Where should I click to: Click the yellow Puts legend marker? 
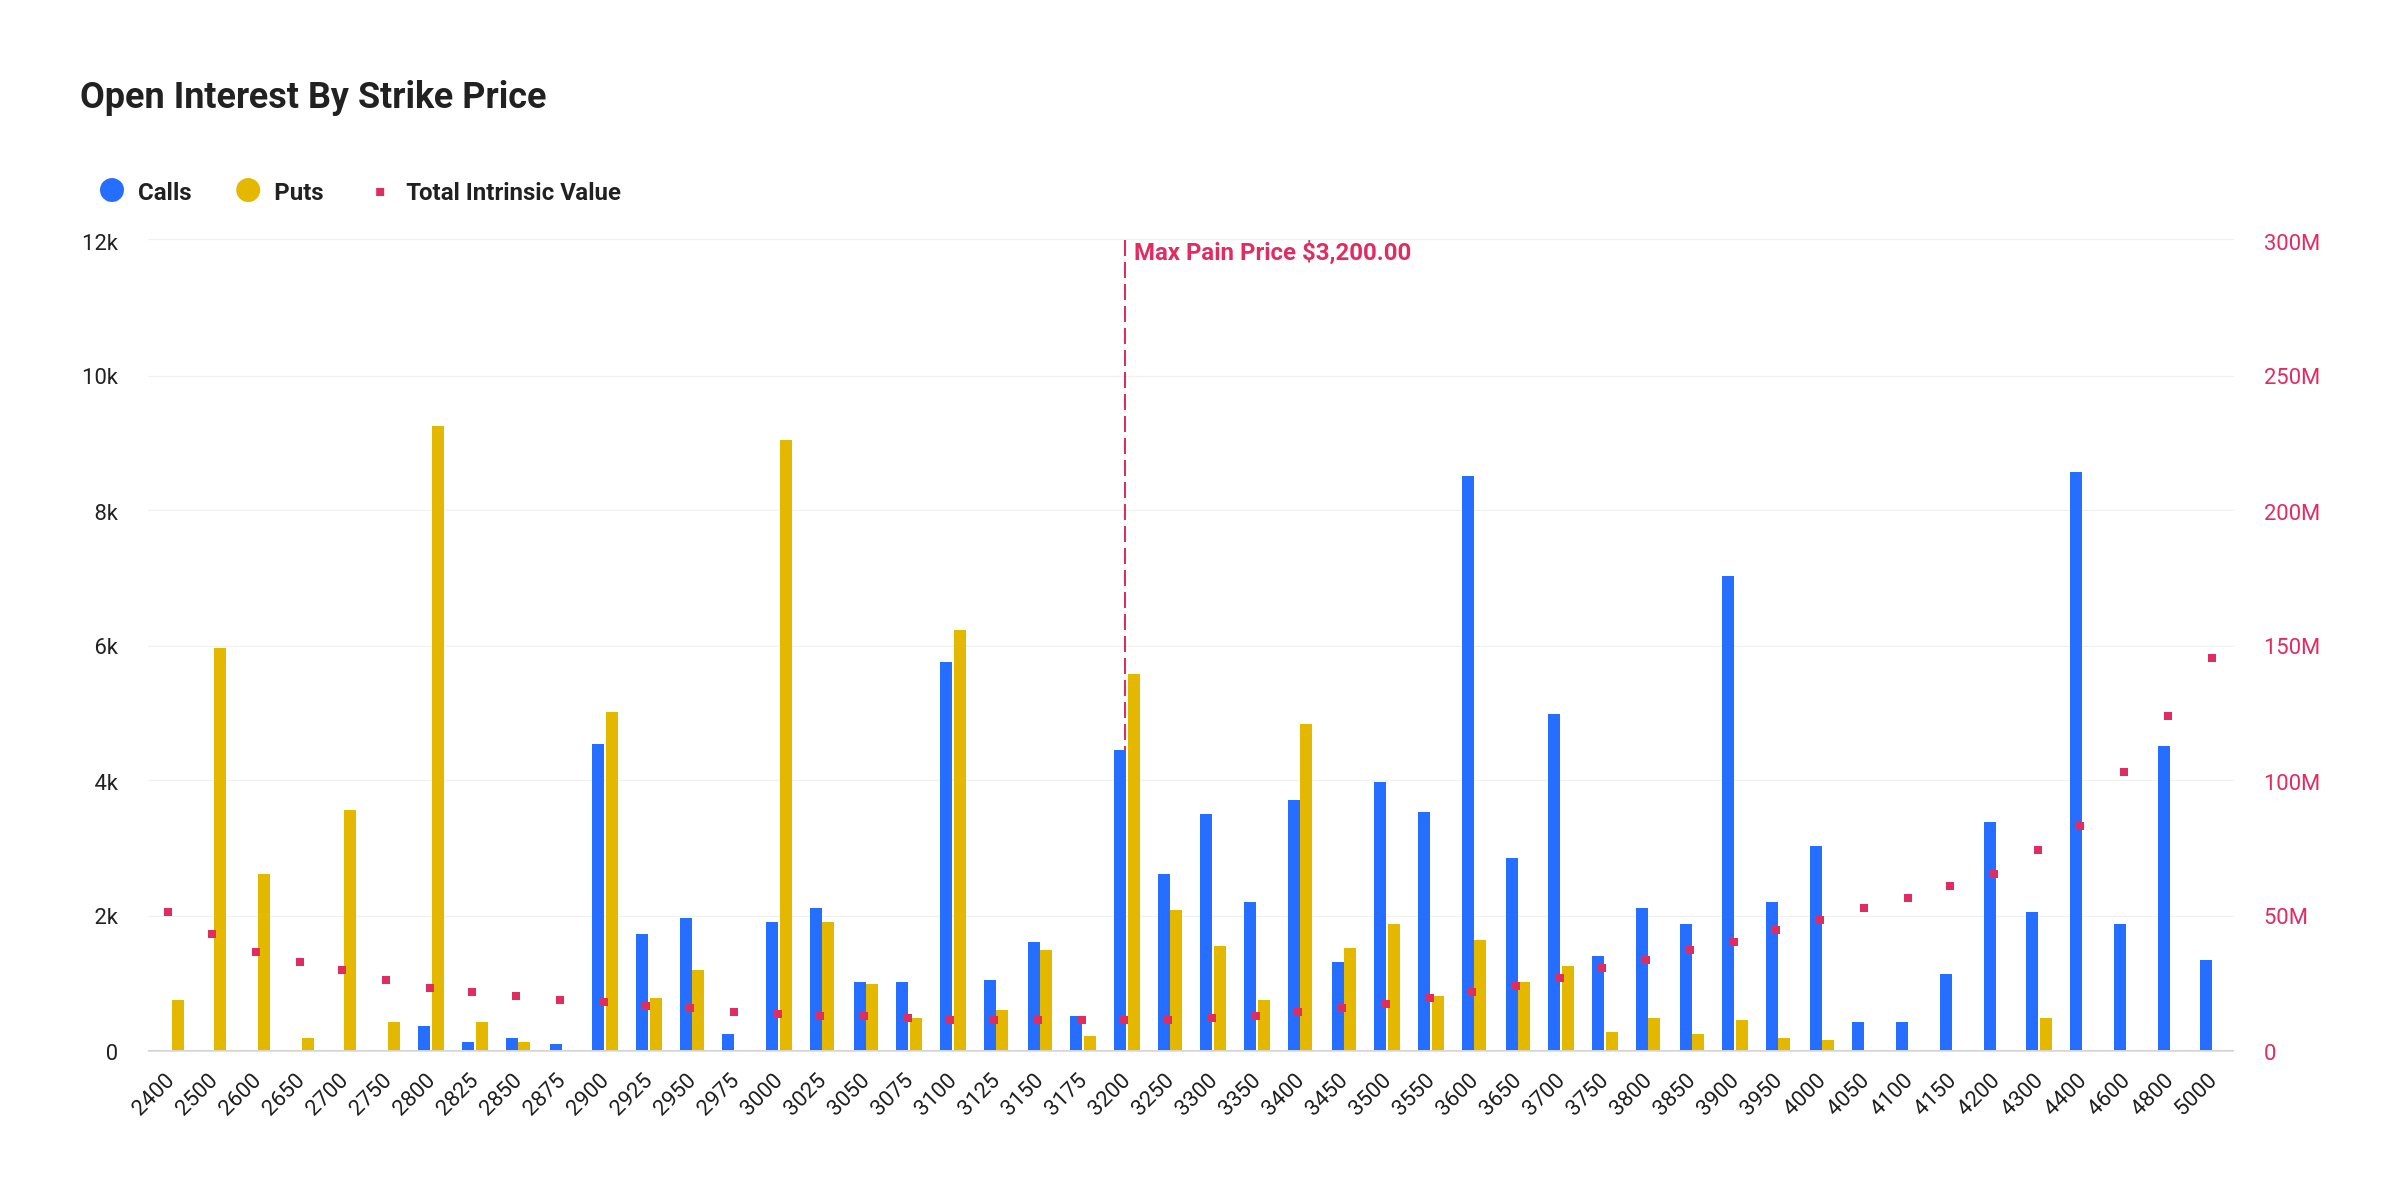249,190
